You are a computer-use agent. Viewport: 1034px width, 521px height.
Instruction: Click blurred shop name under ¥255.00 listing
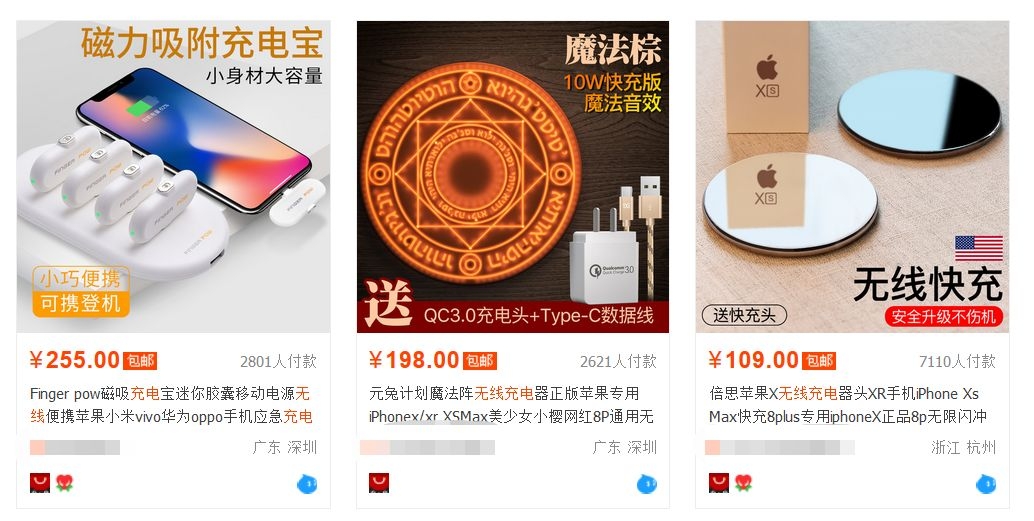point(75,448)
